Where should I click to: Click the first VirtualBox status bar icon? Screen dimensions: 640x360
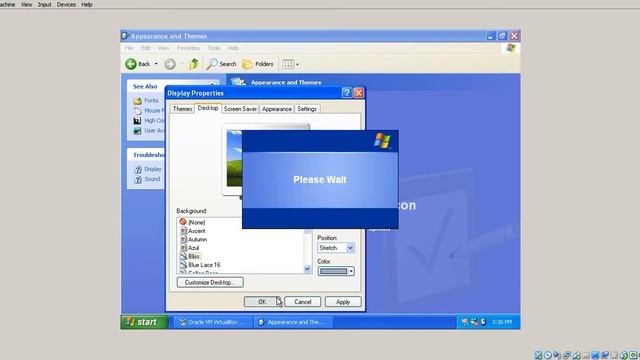click(538, 355)
